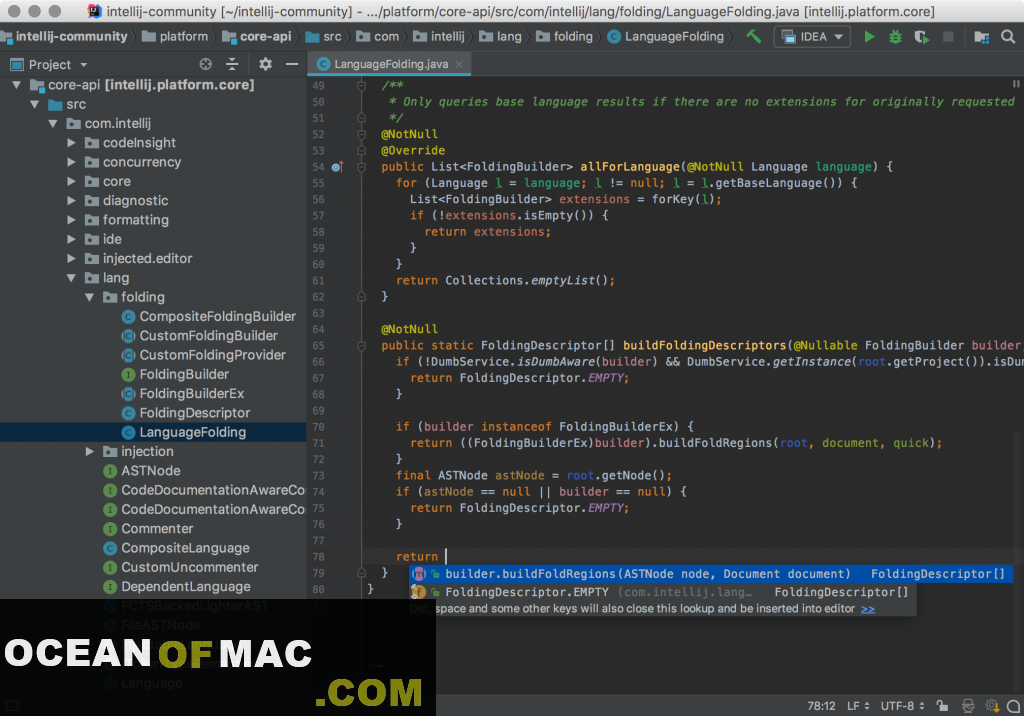Select CompositeLanguage in project tree
Viewport: 1024px width, 716px height.
pos(176,548)
